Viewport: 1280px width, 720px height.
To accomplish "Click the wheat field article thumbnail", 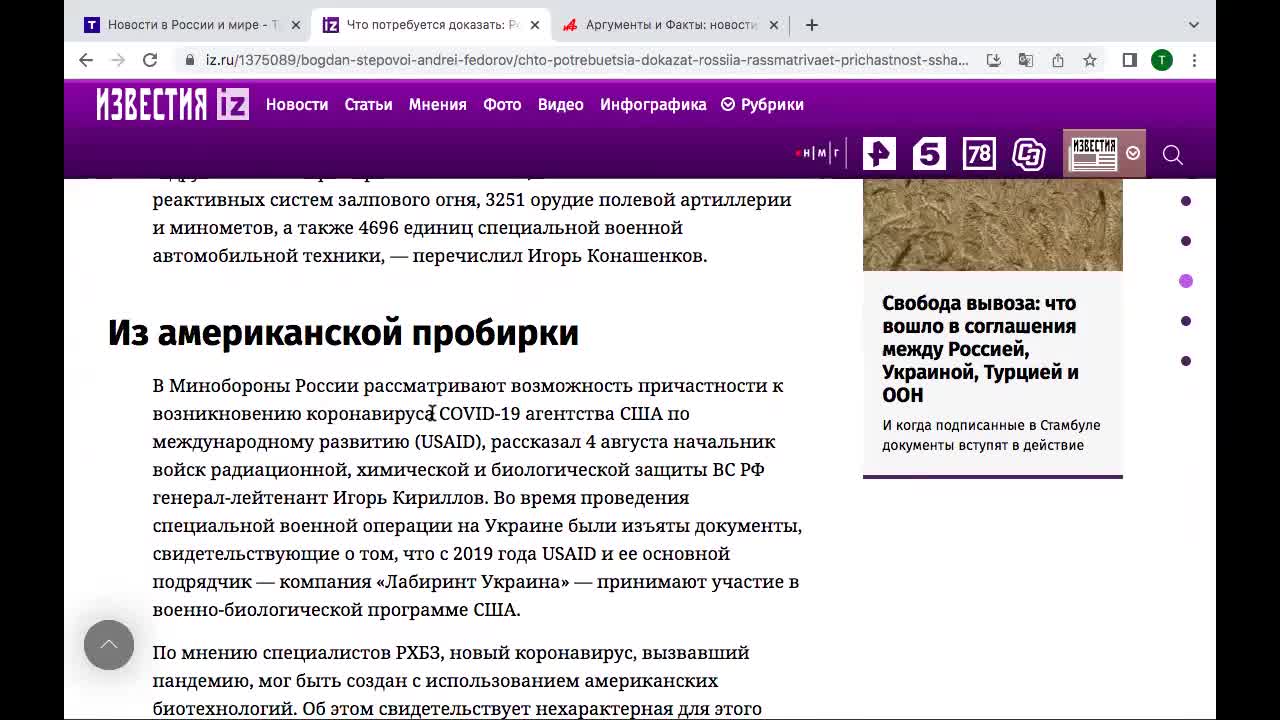I will click(993, 225).
